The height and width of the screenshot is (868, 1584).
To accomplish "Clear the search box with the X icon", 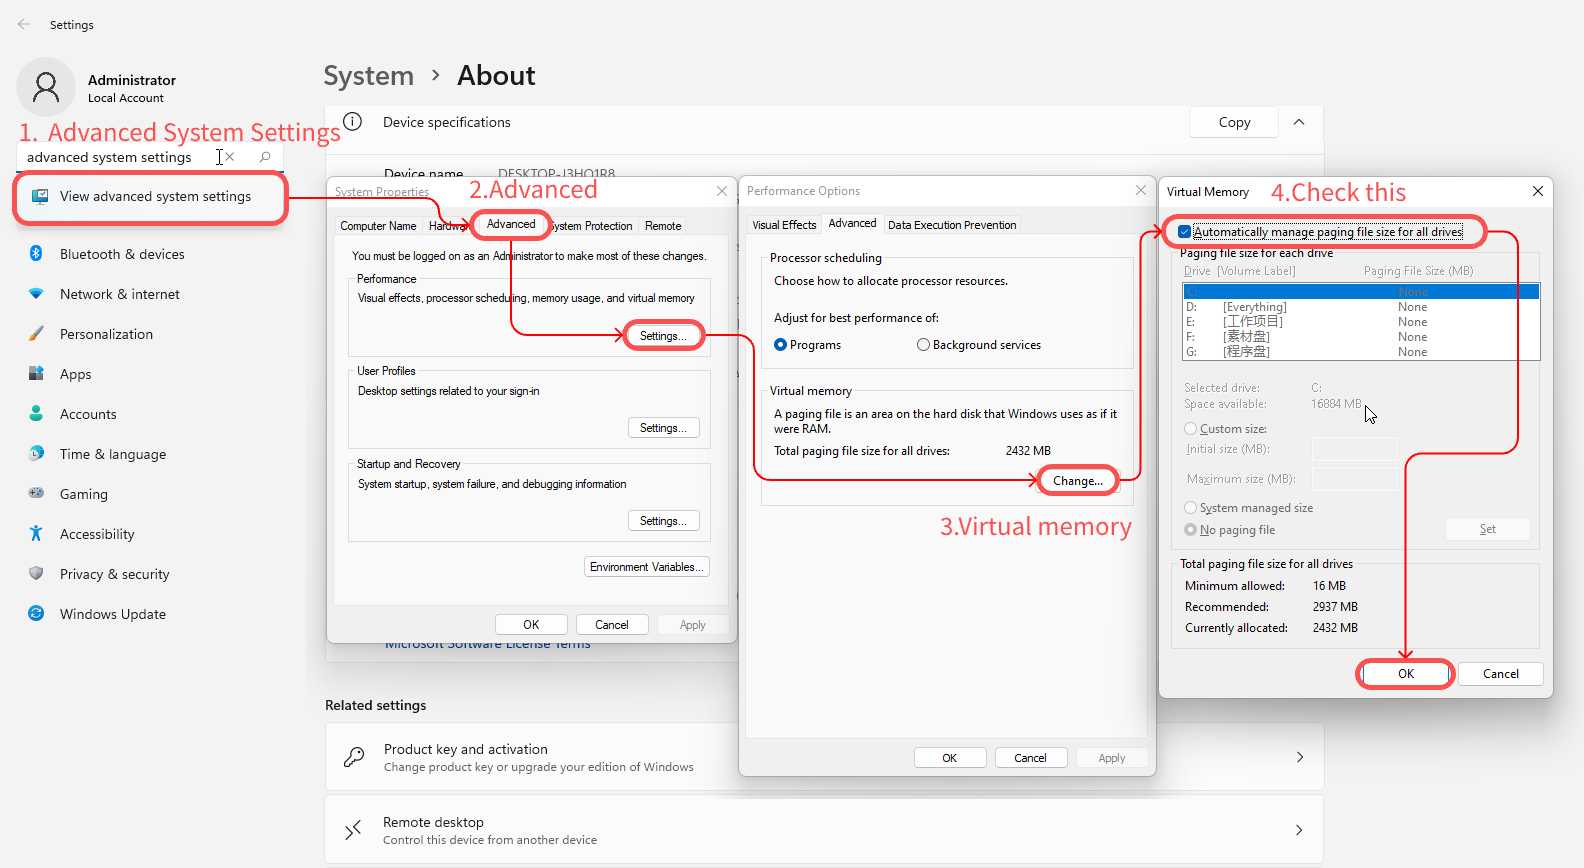I will (230, 157).
